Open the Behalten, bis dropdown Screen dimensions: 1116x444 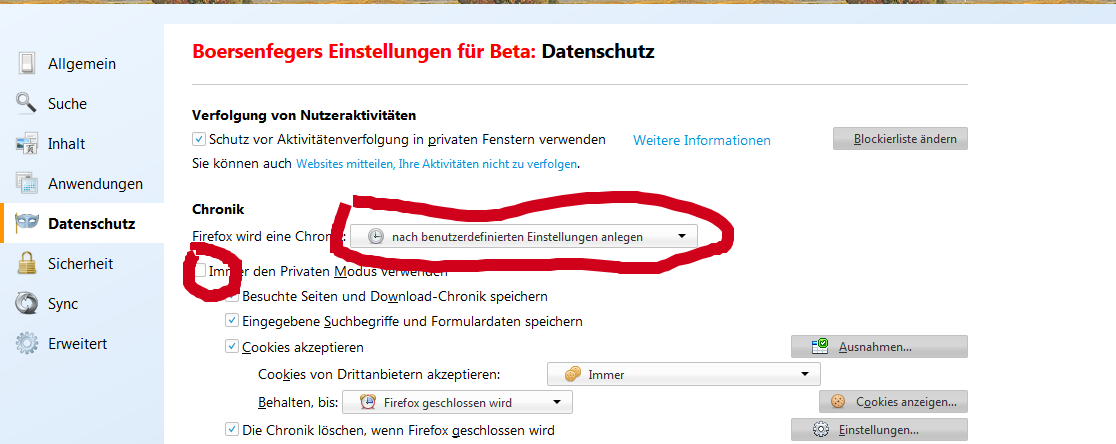click(x=458, y=402)
